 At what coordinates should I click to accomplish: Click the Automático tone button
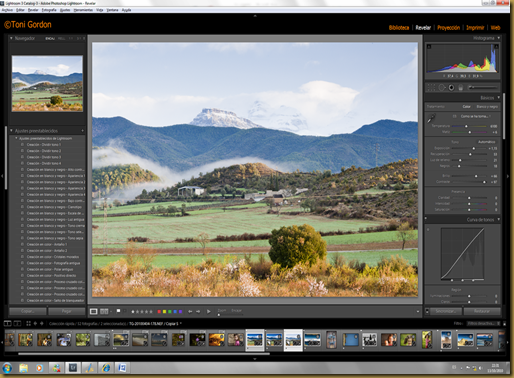click(487, 142)
